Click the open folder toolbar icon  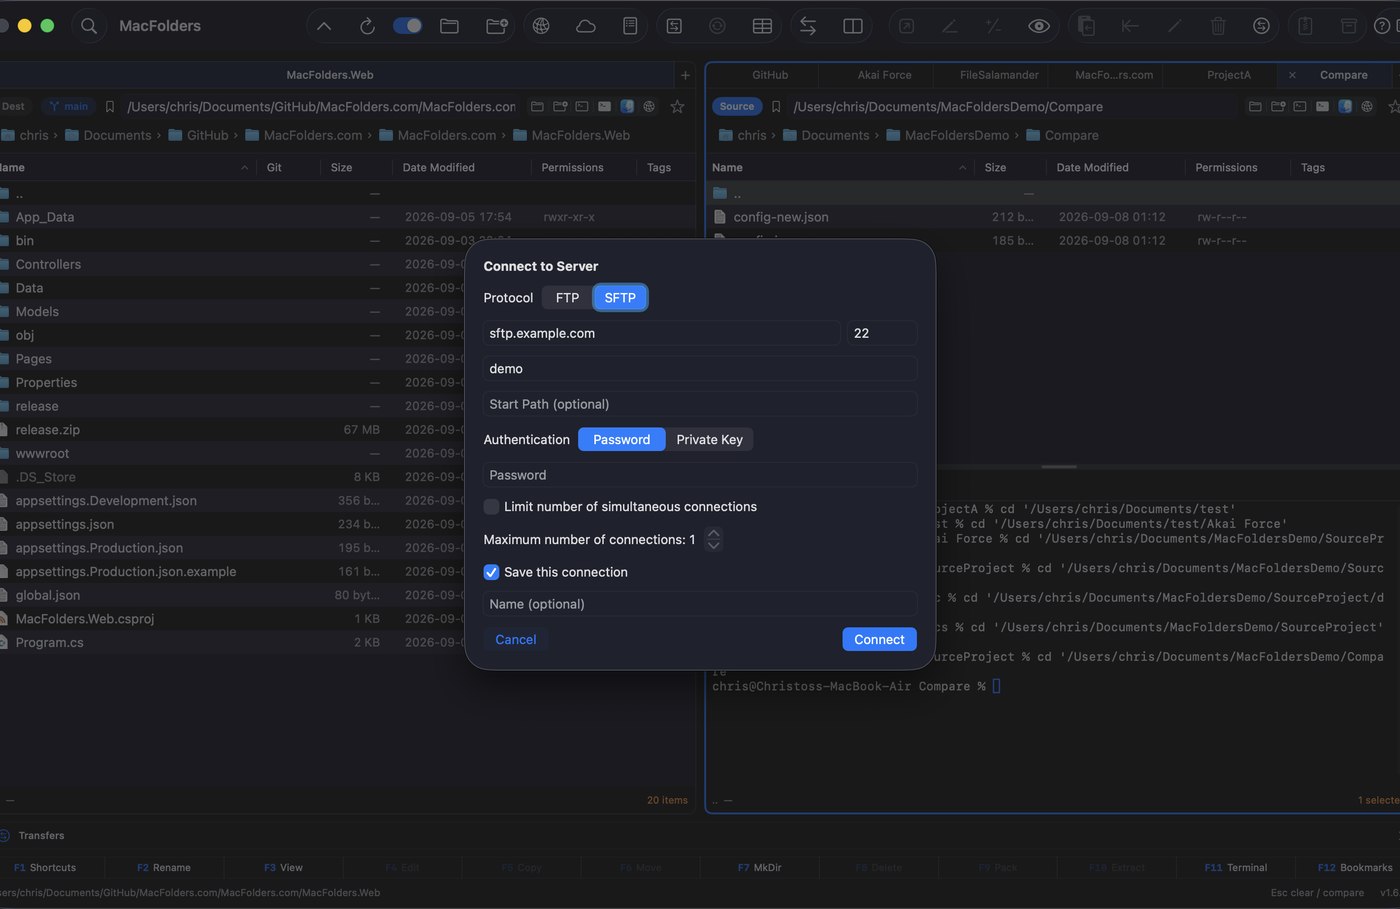(x=450, y=26)
